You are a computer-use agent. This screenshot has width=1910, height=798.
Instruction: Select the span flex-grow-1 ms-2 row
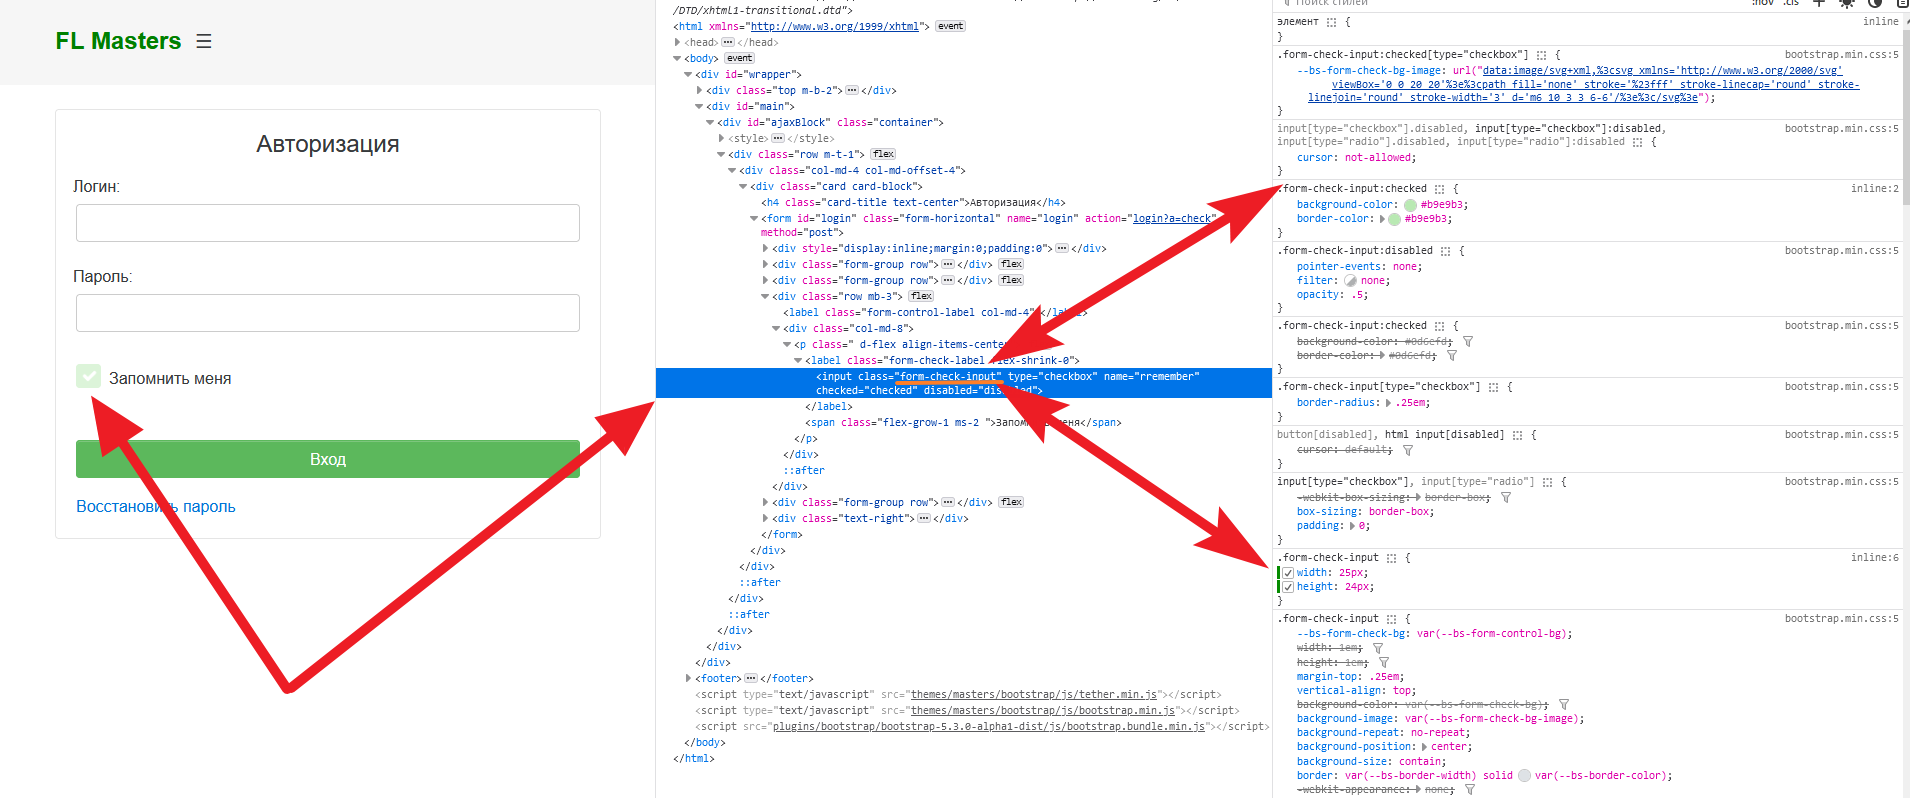(965, 422)
